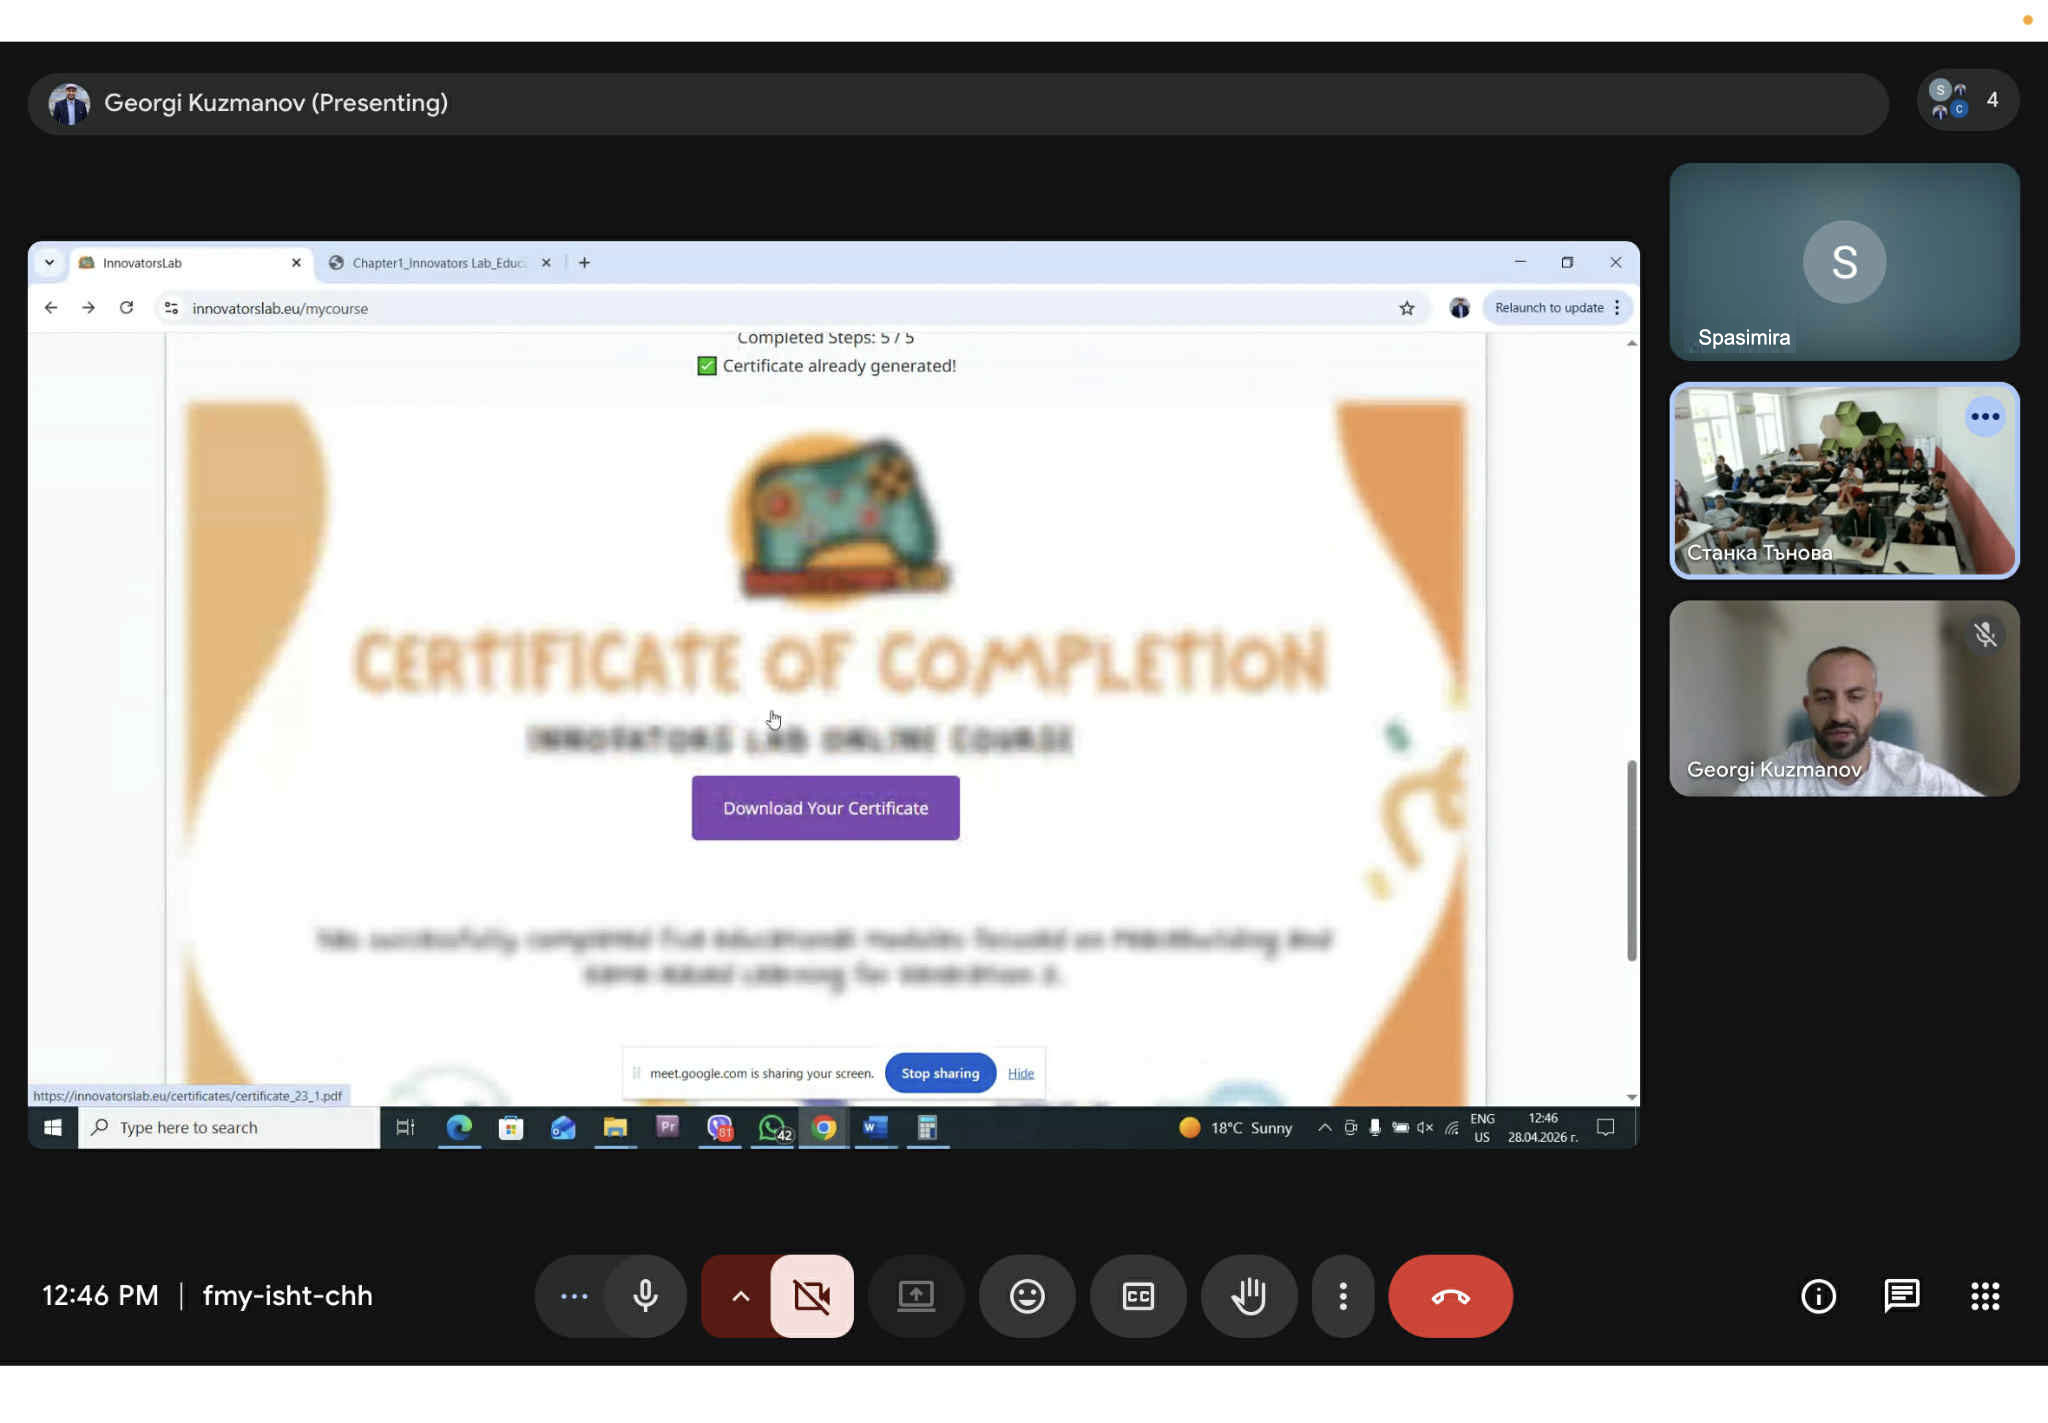2048x1423 pixels.
Task: Turn on the camera in Meet
Action: 812,1296
